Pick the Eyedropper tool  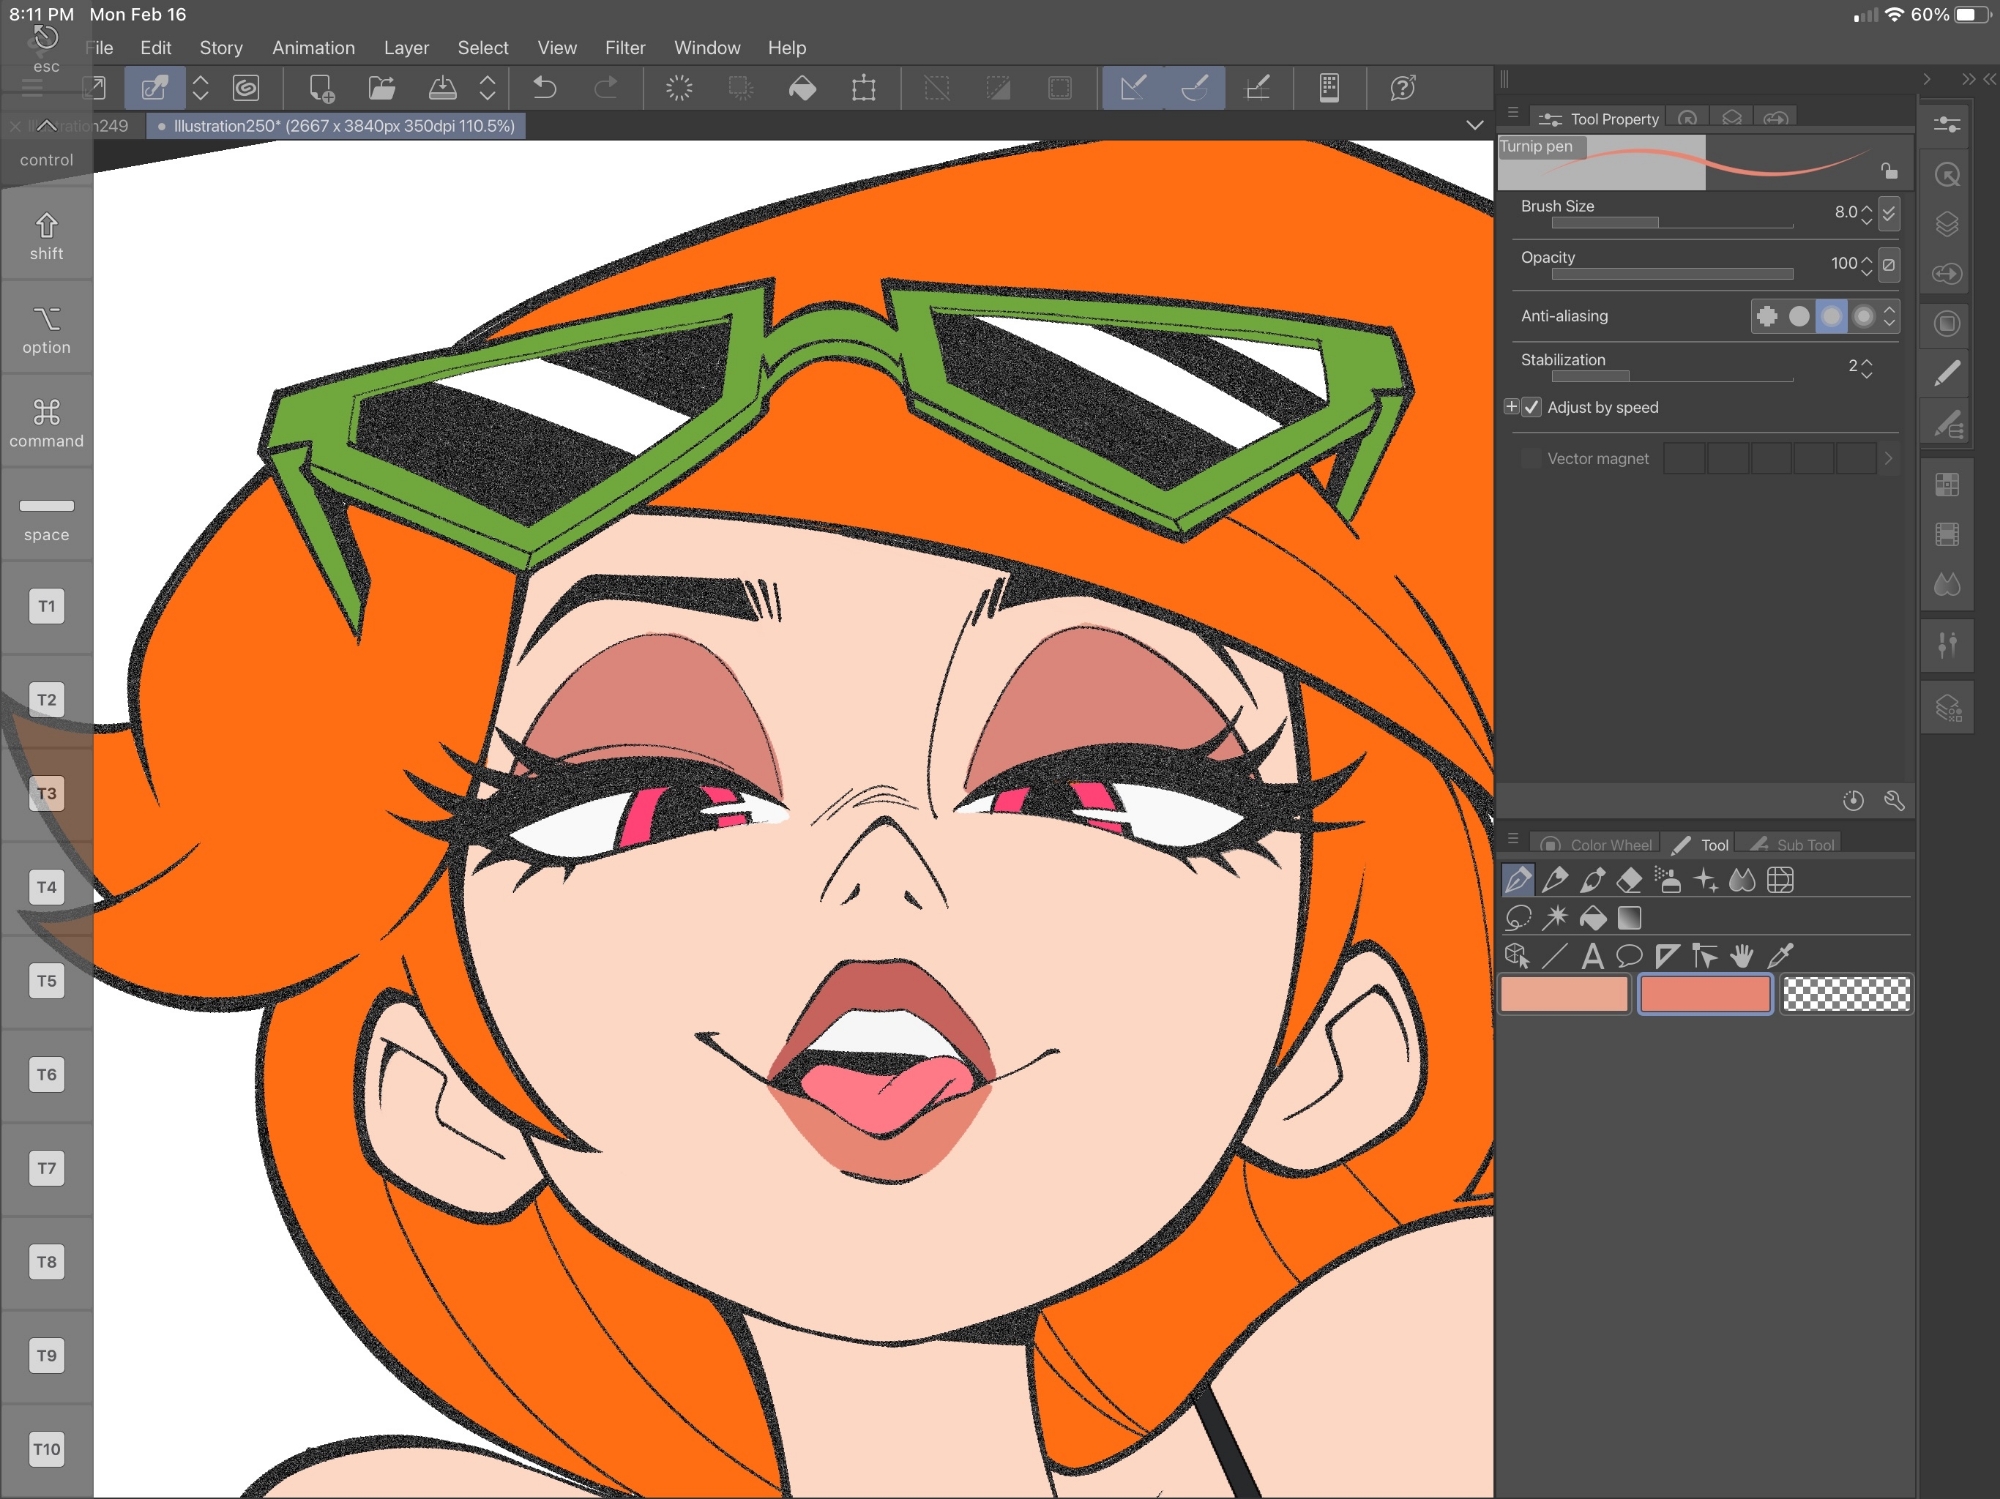[x=1781, y=956]
